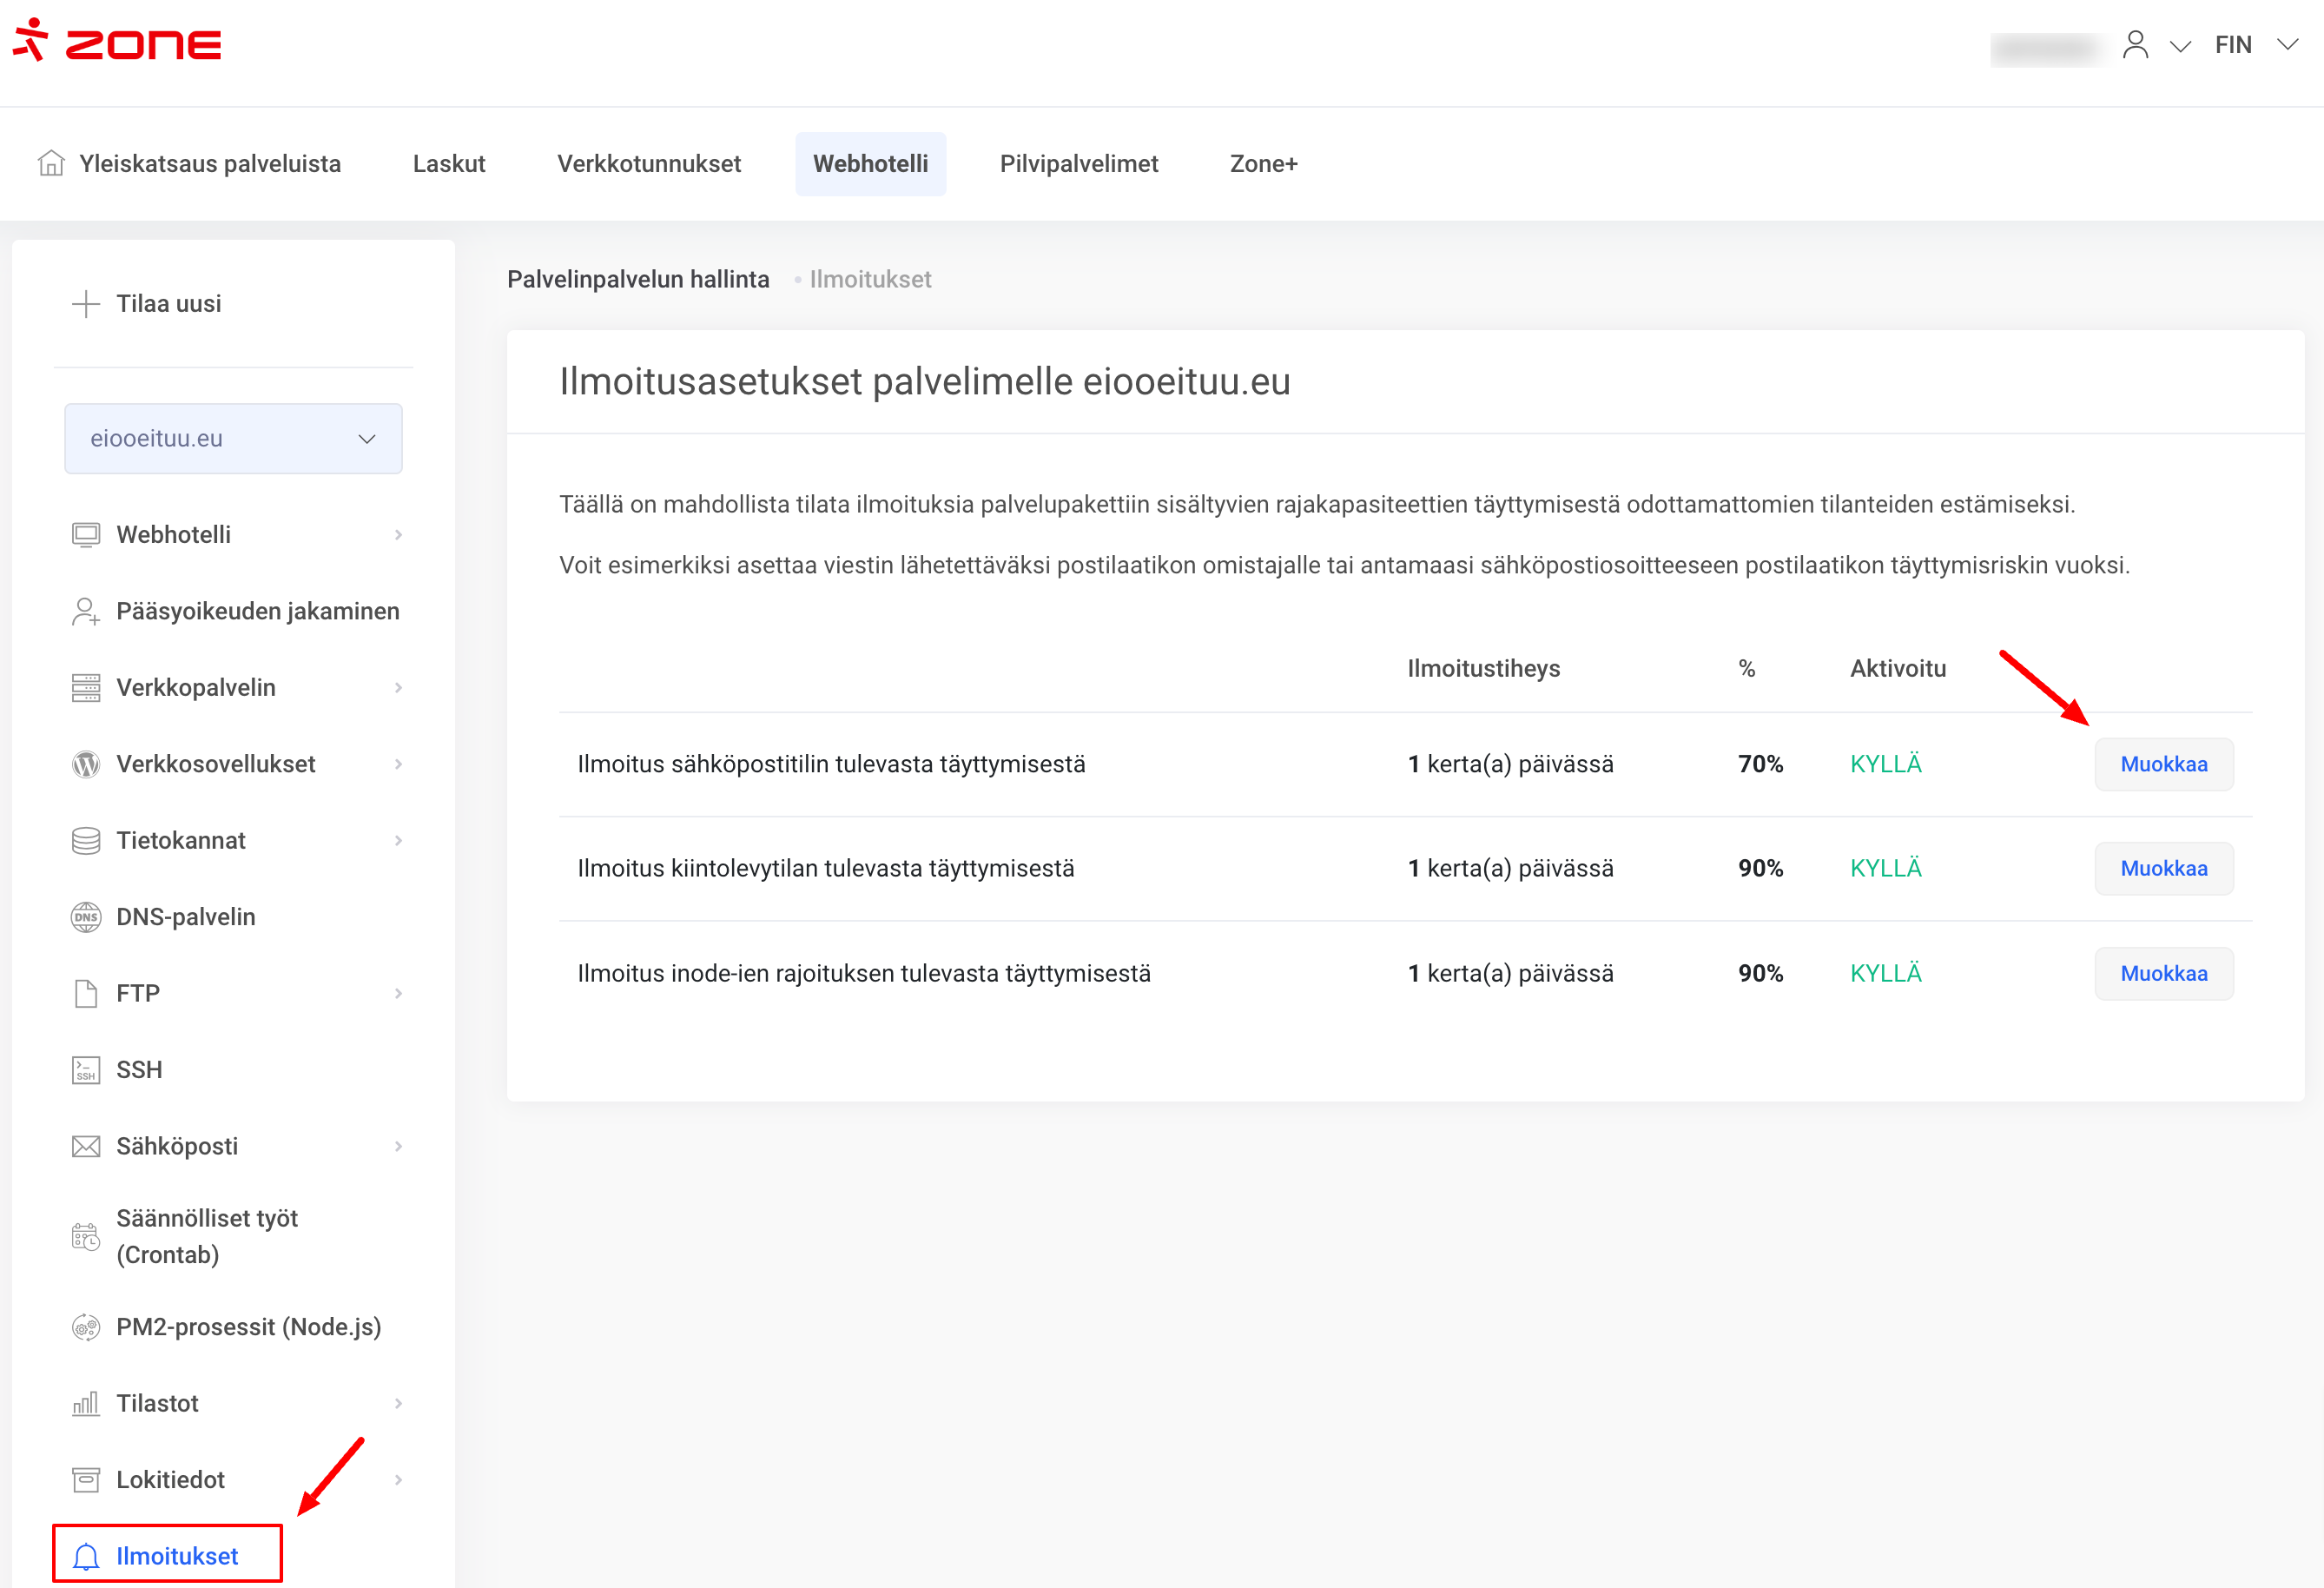Click the home icon beside Yleiskatsaus palveluista
Image resolution: width=2324 pixels, height=1588 pixels.
point(51,163)
